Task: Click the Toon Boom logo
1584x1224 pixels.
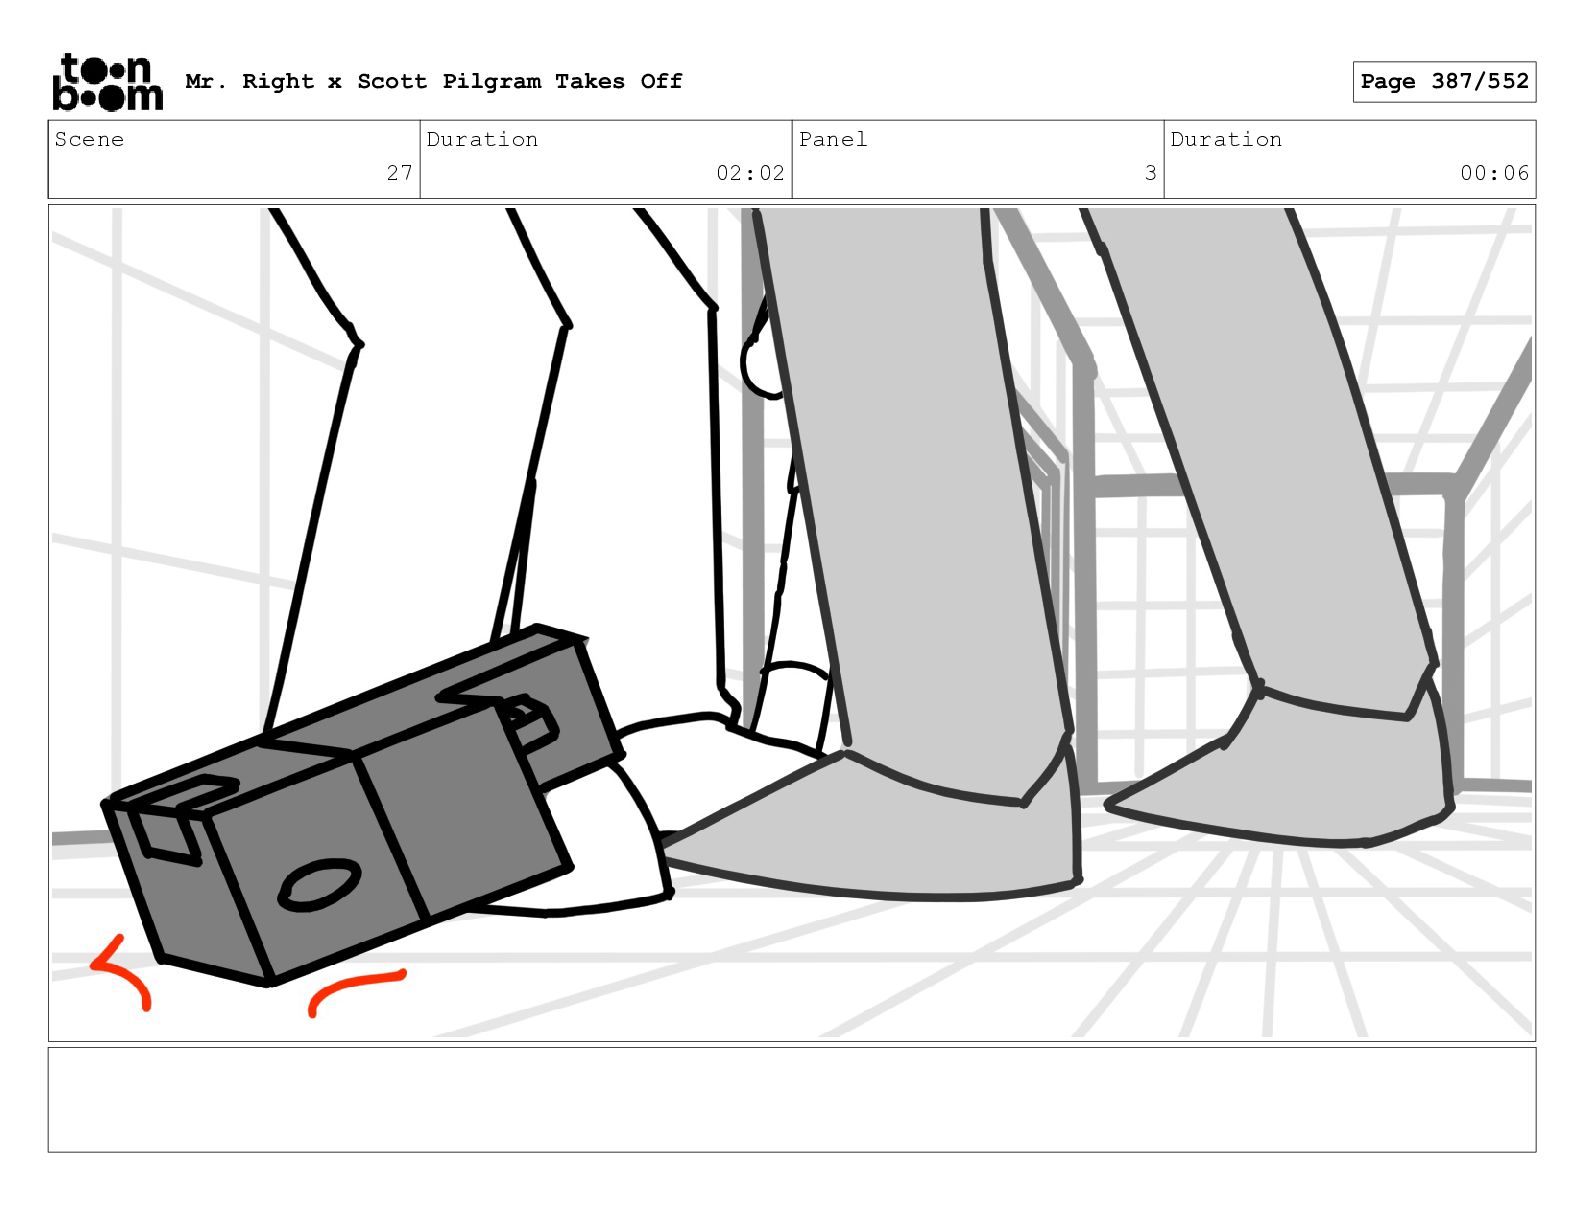Action: pyautogui.click(x=107, y=81)
